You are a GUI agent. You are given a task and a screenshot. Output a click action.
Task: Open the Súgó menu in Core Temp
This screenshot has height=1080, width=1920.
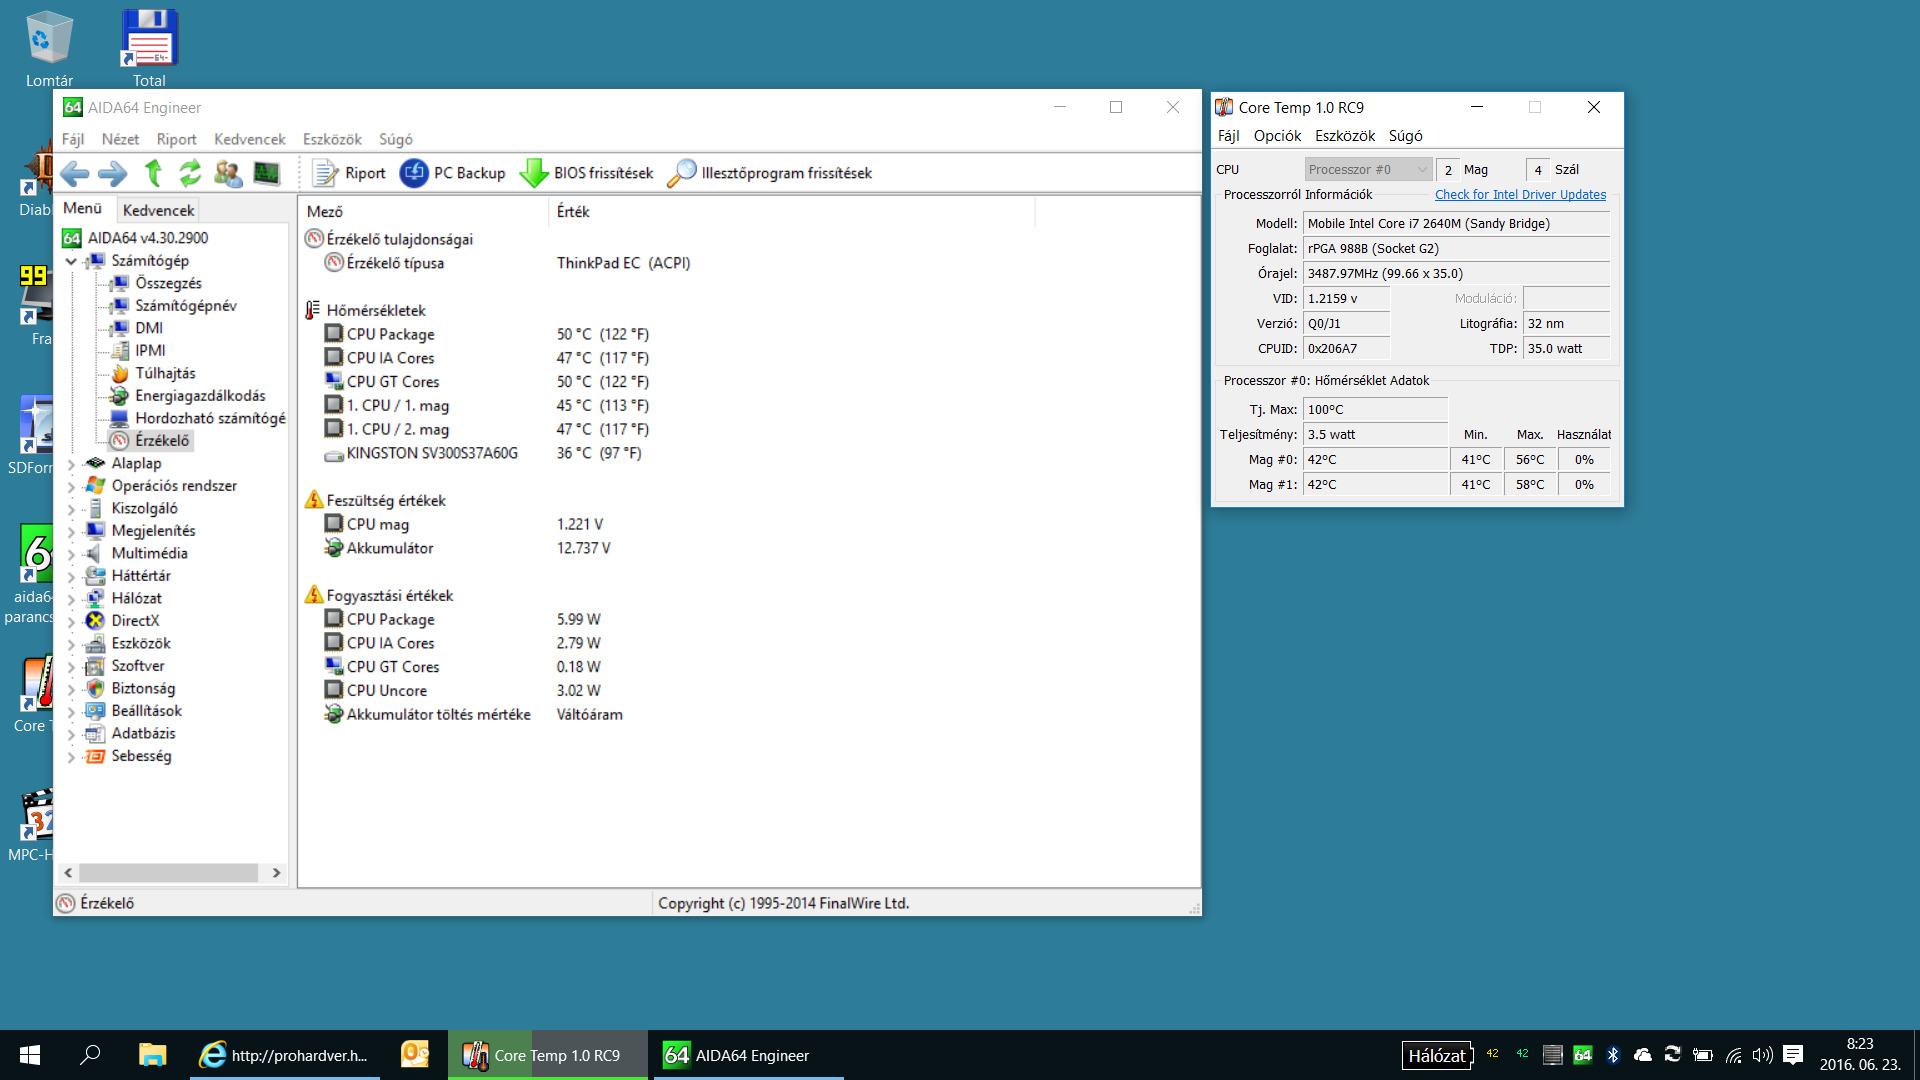1405,136
